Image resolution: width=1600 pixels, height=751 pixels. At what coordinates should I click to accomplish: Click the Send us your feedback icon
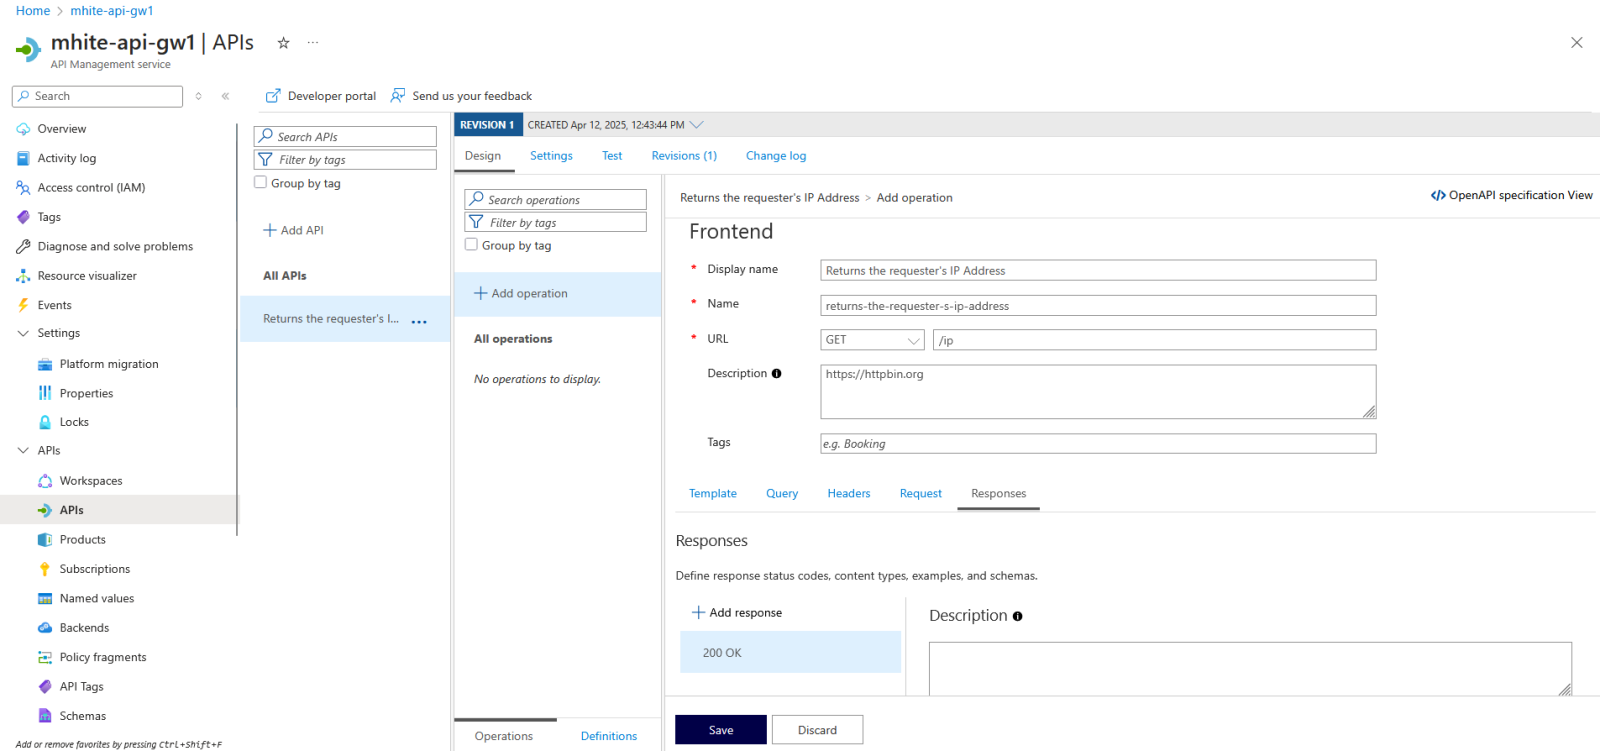398,96
